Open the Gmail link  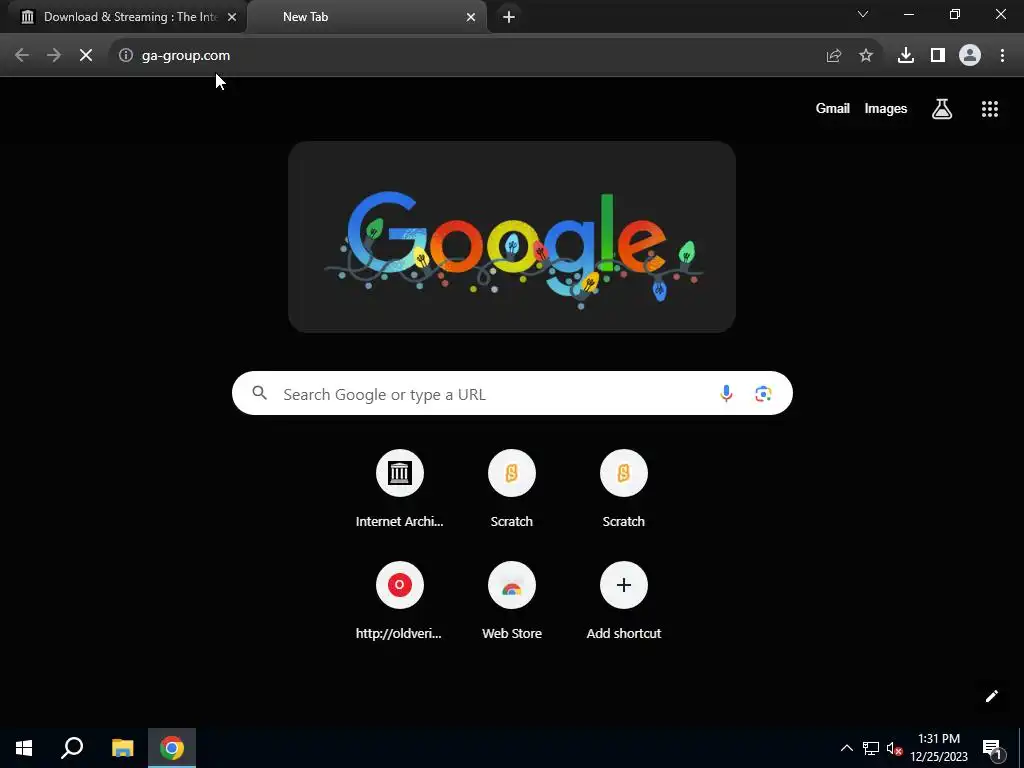[833, 109]
